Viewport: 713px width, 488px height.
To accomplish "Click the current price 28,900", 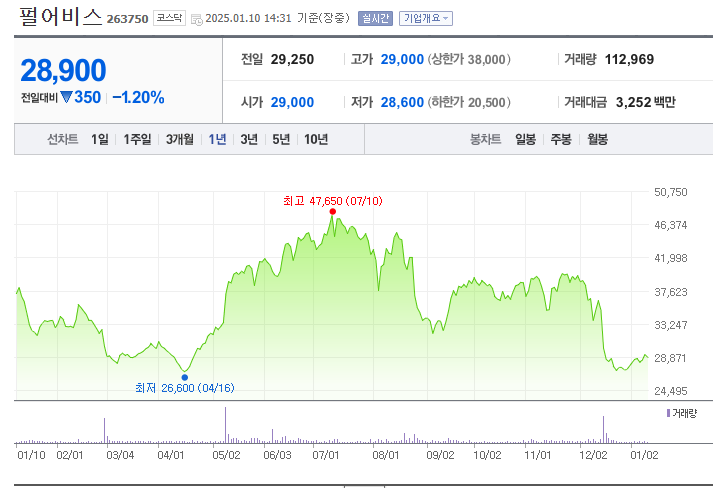I will [63, 70].
